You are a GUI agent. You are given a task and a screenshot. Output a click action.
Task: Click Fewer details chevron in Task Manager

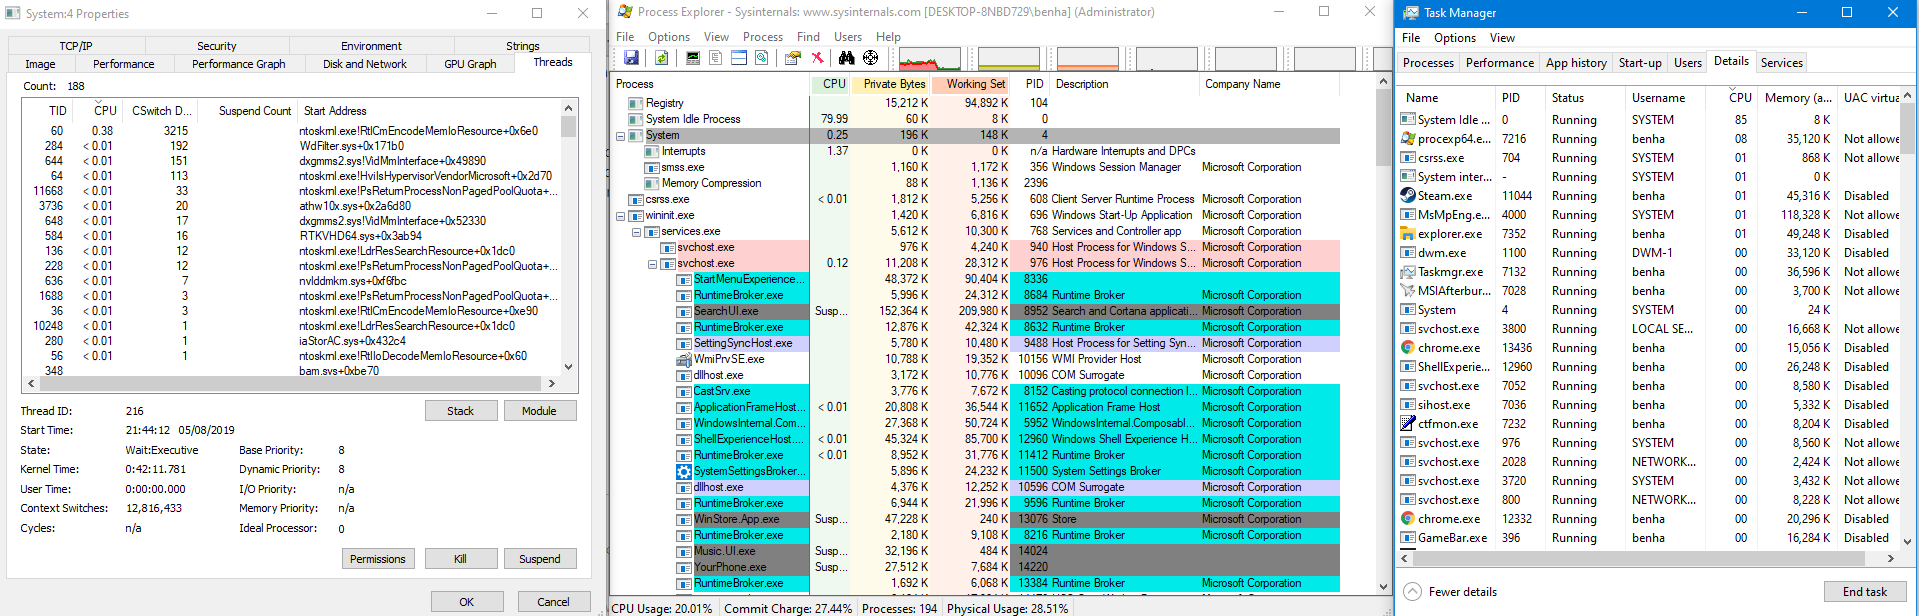(1412, 591)
